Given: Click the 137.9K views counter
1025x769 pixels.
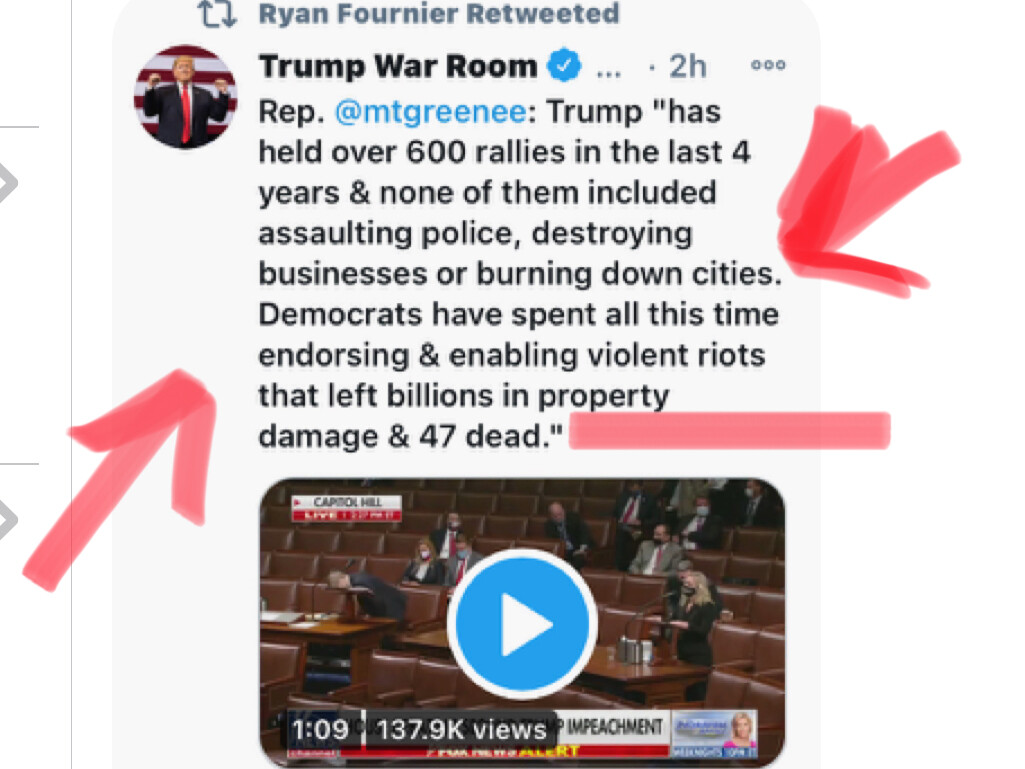Looking at the screenshot, I should [461, 729].
